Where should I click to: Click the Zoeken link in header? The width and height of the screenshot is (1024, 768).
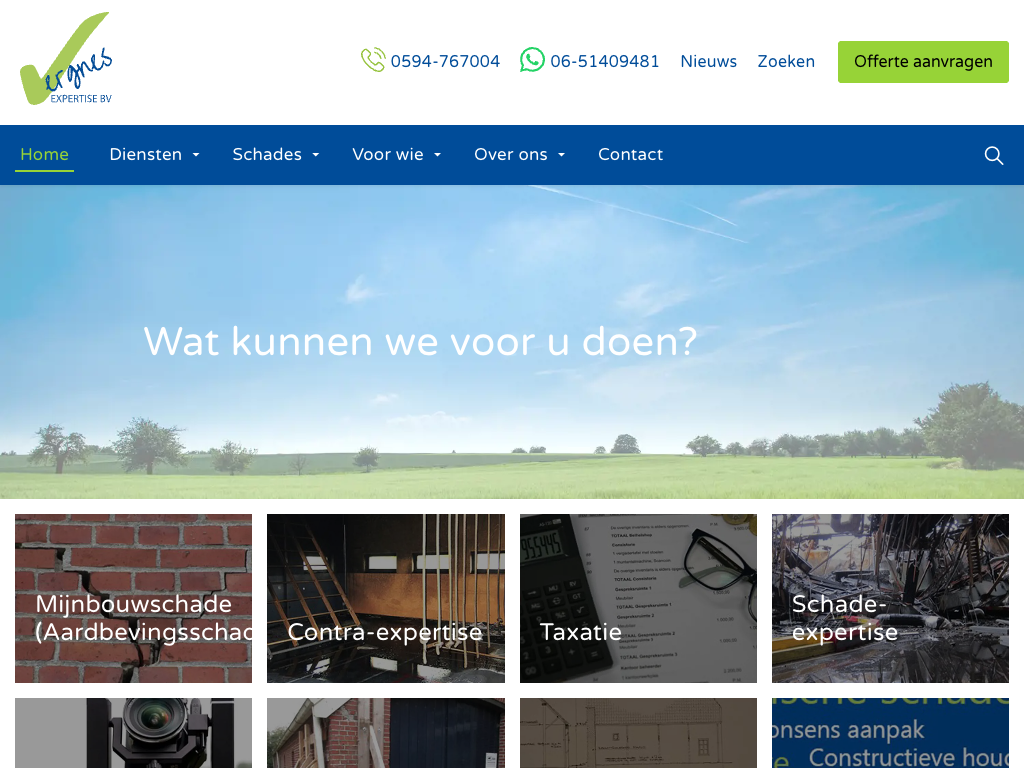pyautogui.click(x=786, y=61)
